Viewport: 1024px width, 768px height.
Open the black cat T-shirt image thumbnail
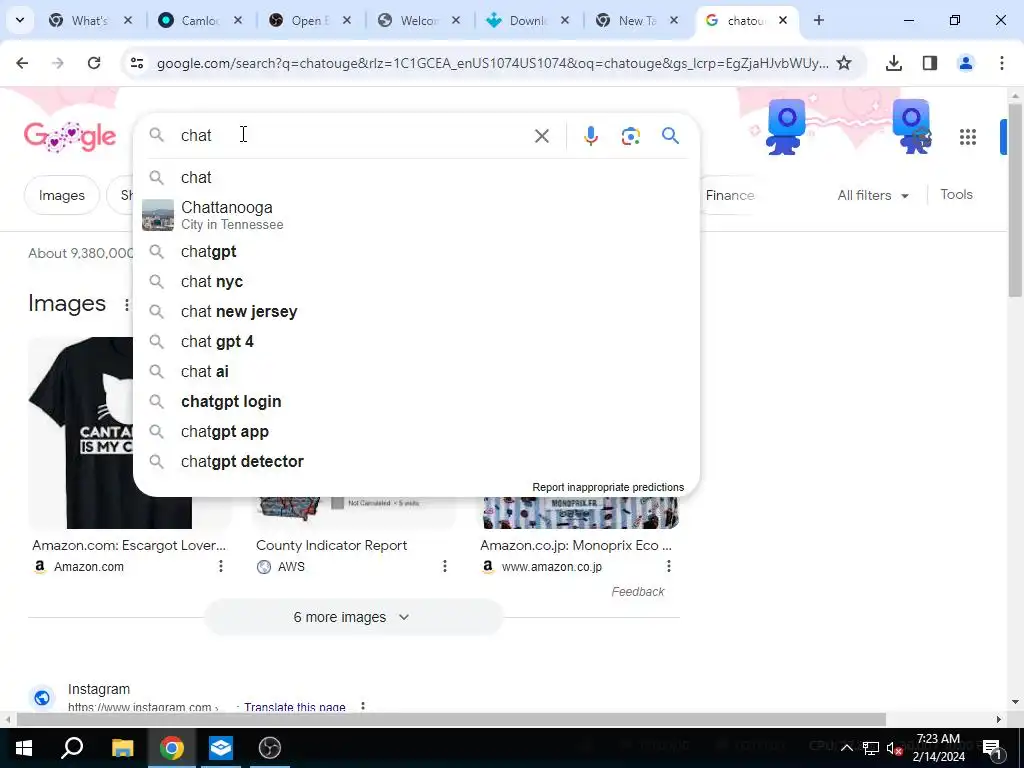coord(80,432)
